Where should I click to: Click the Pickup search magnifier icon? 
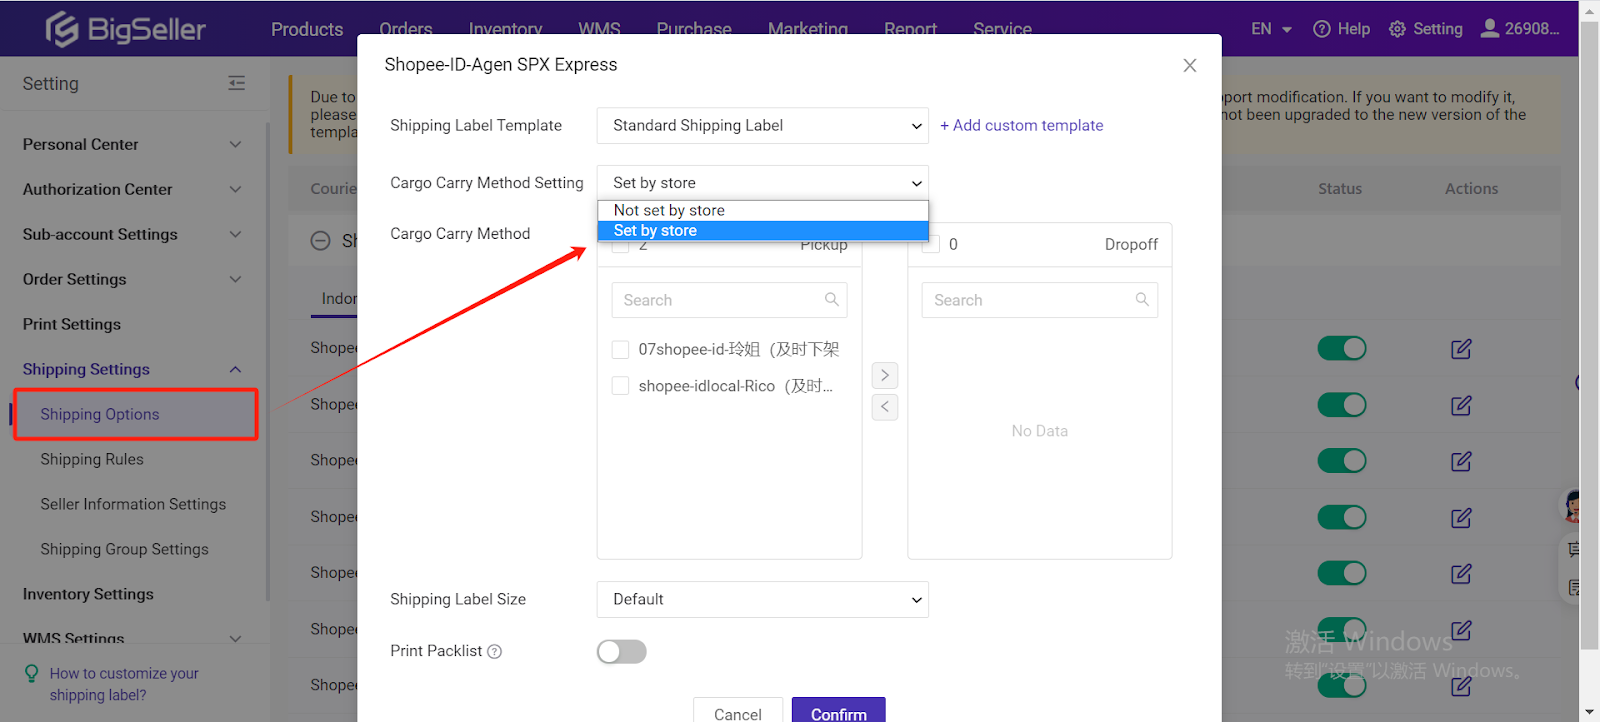[831, 299]
